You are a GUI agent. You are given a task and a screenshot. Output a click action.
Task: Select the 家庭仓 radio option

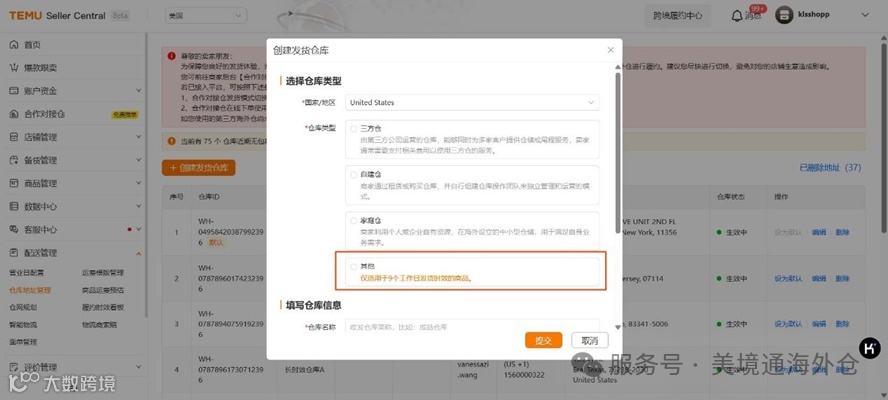click(x=354, y=220)
